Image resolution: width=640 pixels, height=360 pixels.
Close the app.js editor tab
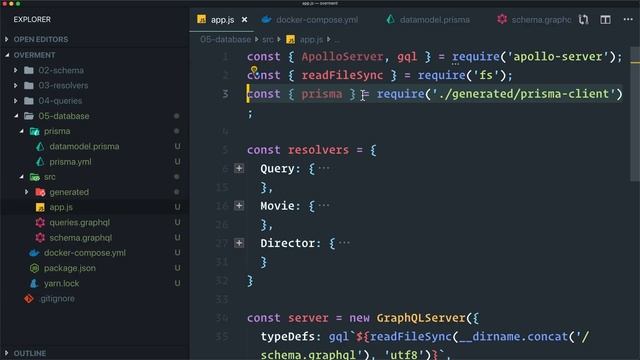(x=244, y=20)
